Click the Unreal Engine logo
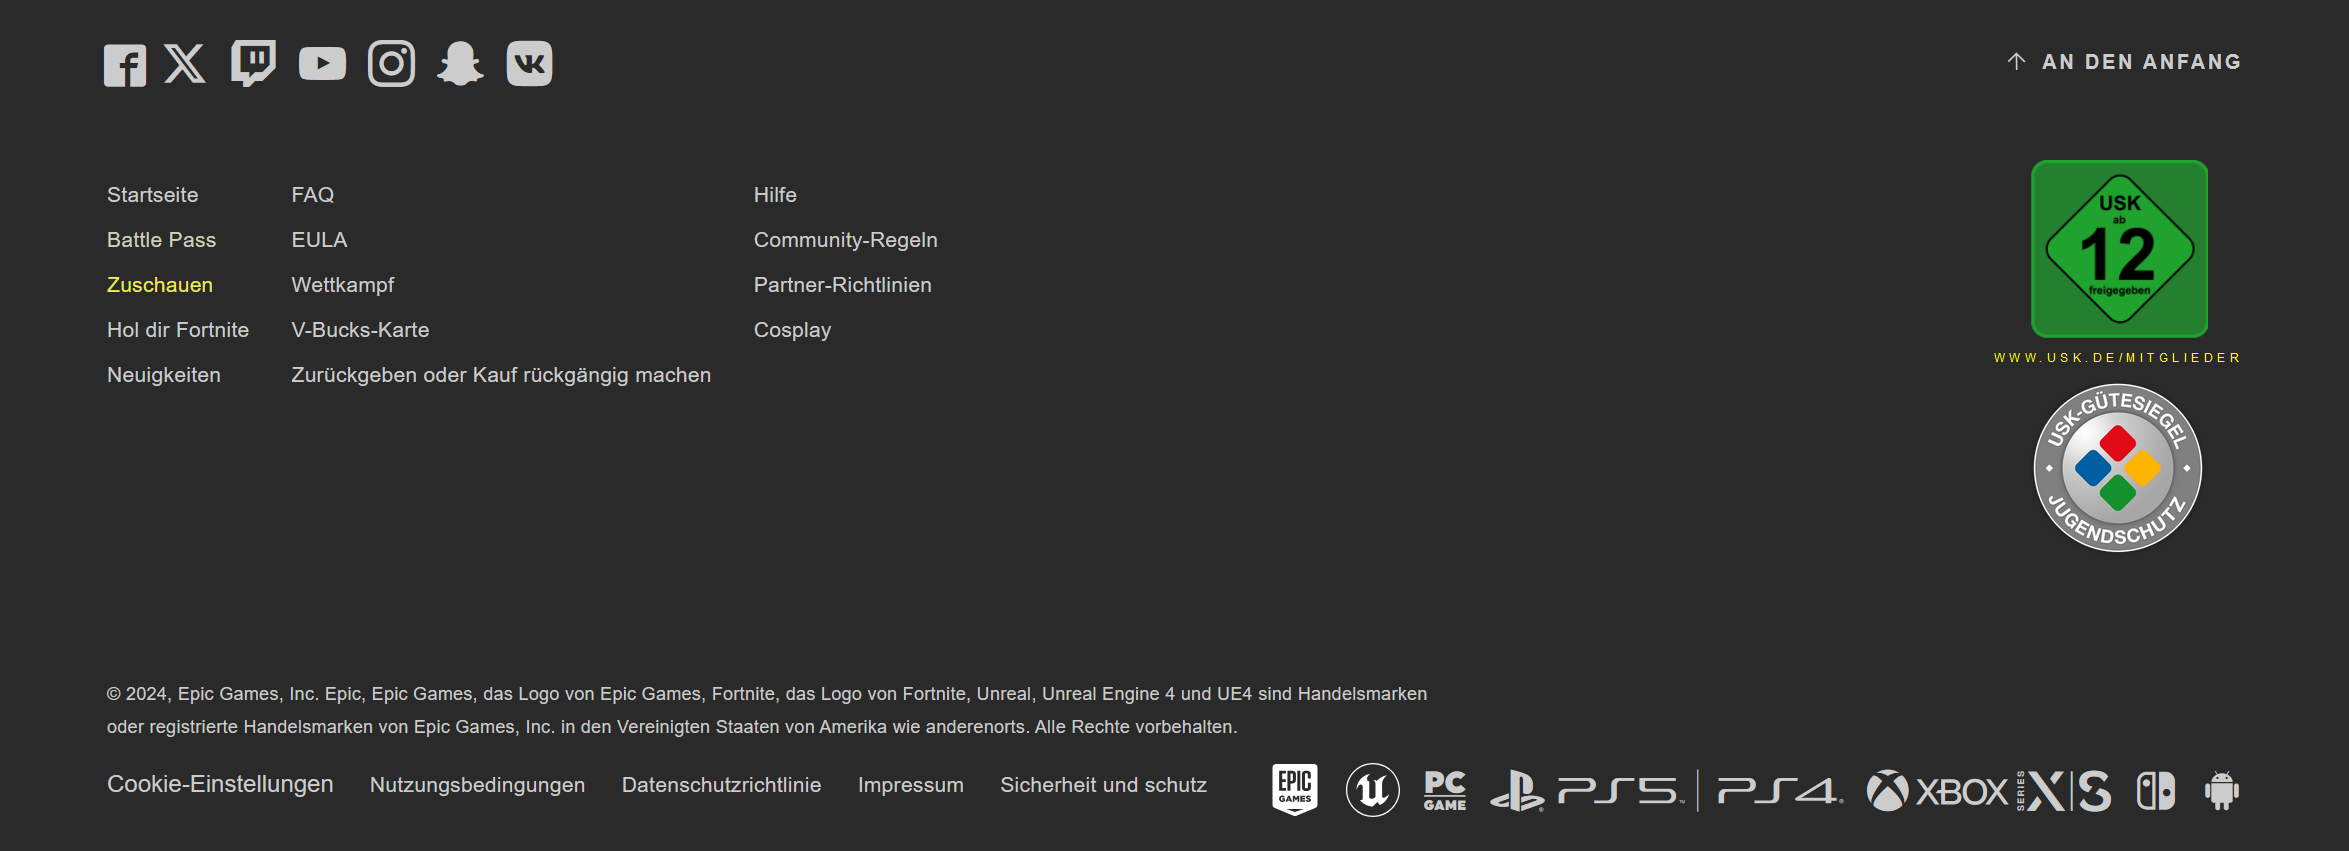Viewport: 2349px width, 851px height. pos(1372,790)
